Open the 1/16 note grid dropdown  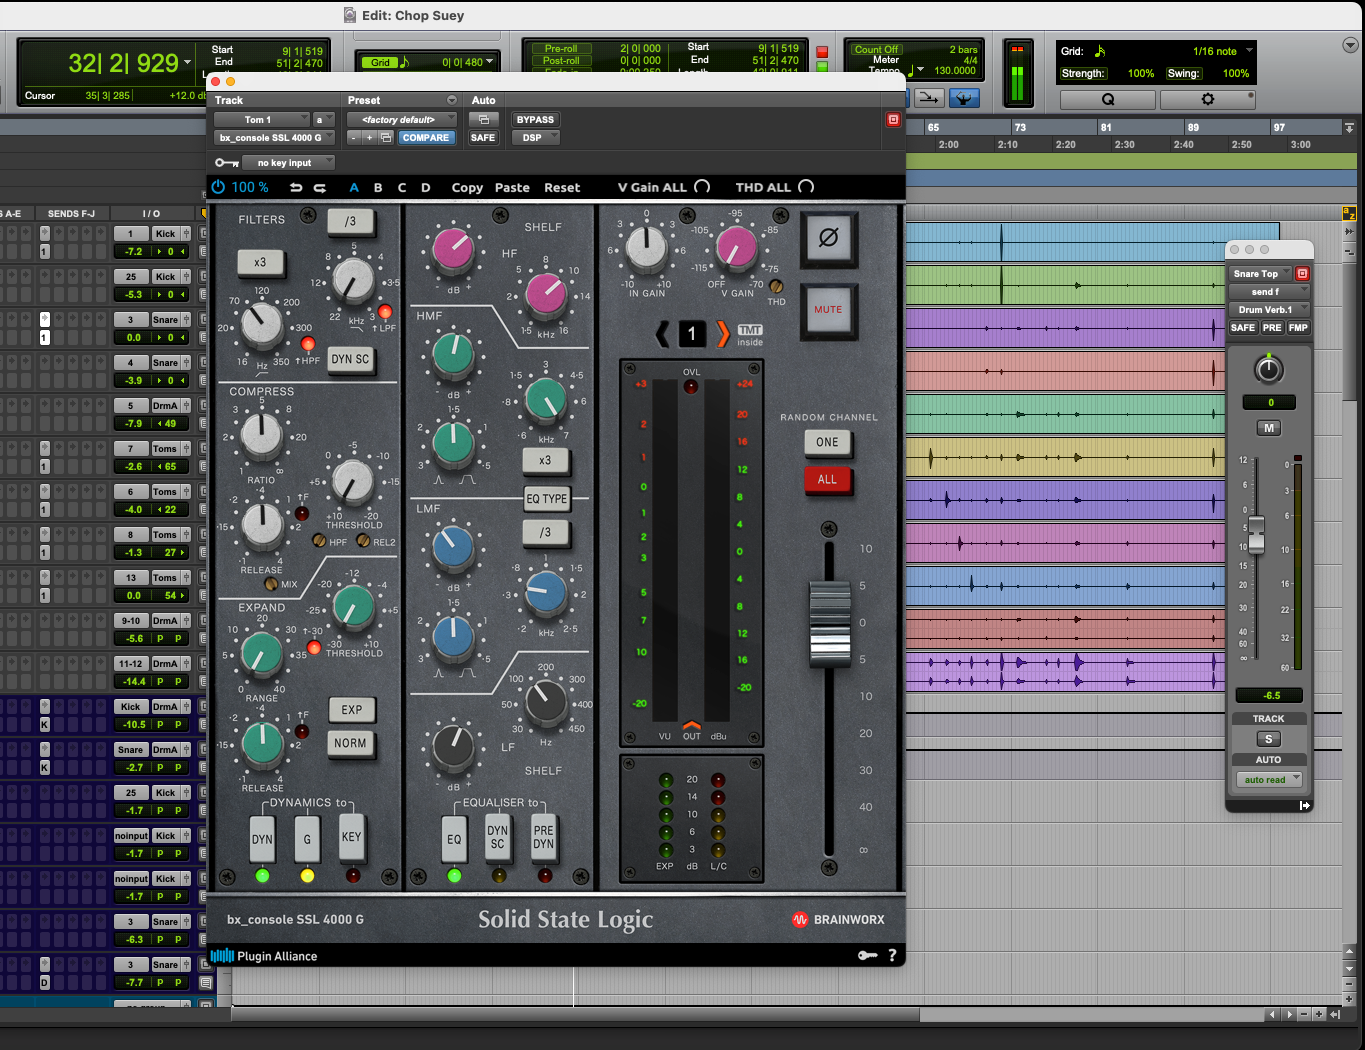[x=1222, y=51]
